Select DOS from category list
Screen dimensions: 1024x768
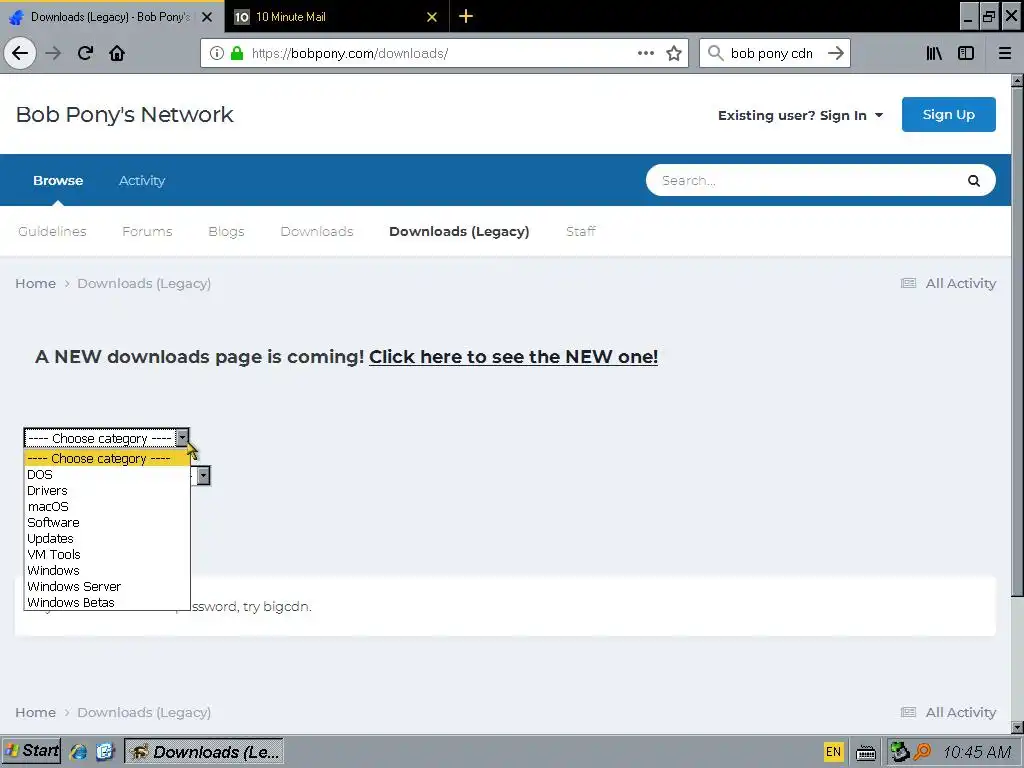tap(107, 475)
